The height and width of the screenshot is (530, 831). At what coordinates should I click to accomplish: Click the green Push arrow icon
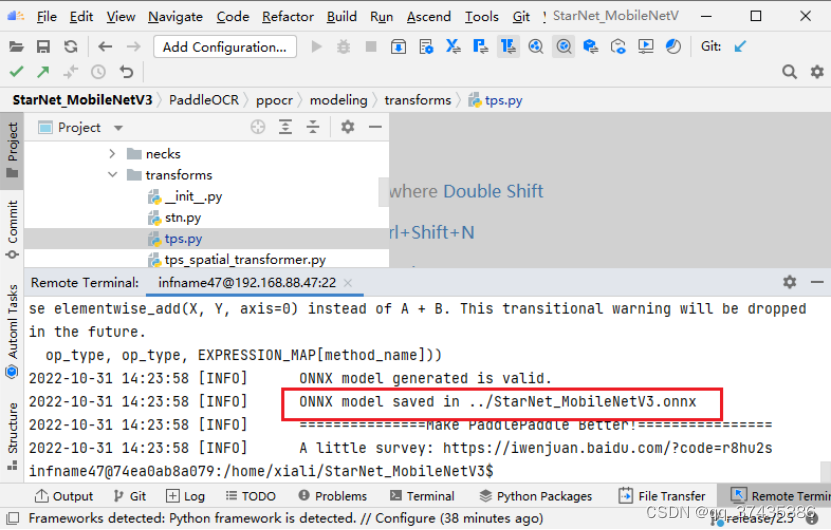point(43,72)
